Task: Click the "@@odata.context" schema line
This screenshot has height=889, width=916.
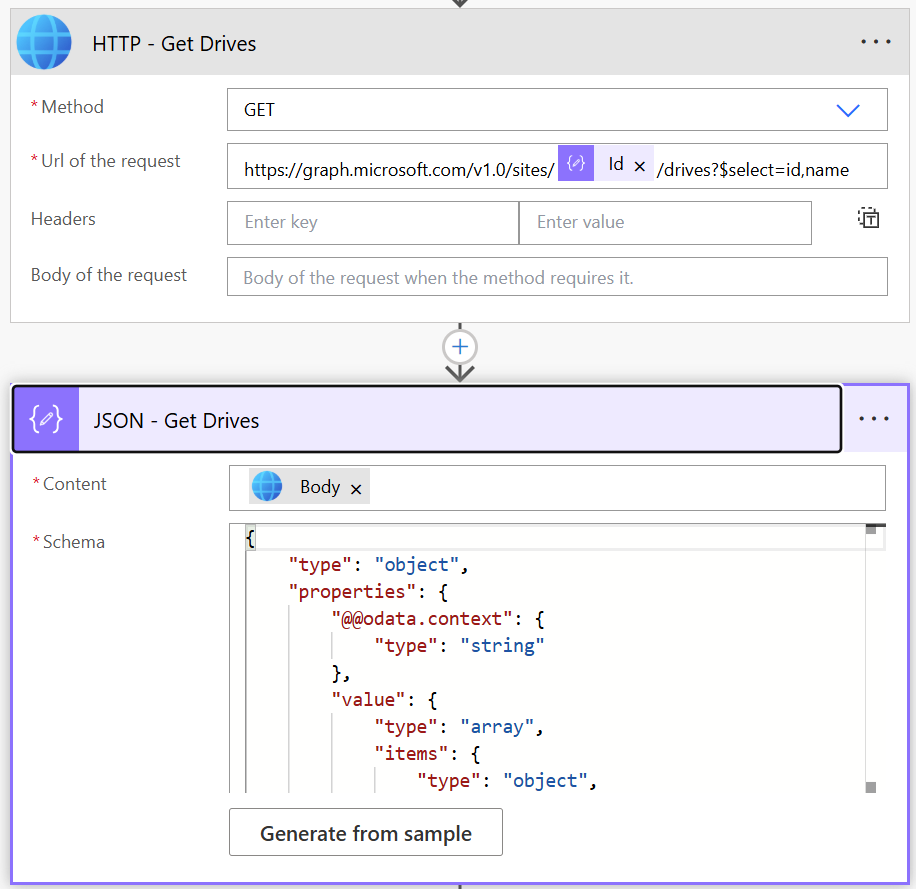Action: pos(438,619)
